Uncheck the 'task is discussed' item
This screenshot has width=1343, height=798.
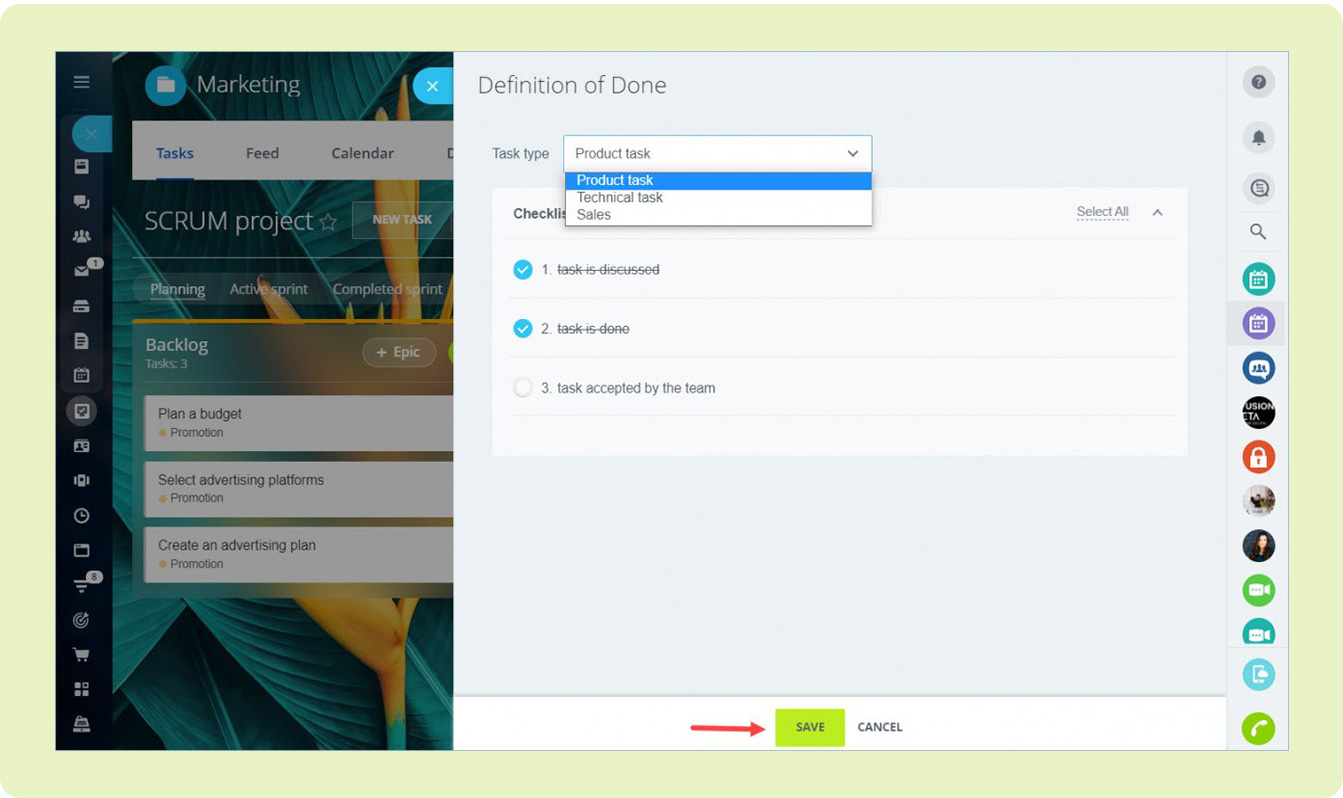click(522, 270)
